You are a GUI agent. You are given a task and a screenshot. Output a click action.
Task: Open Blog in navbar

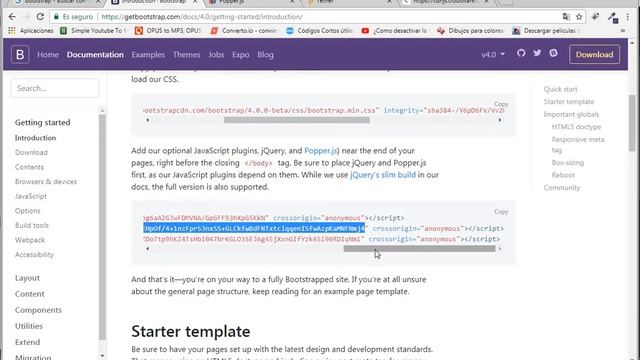tap(265, 55)
